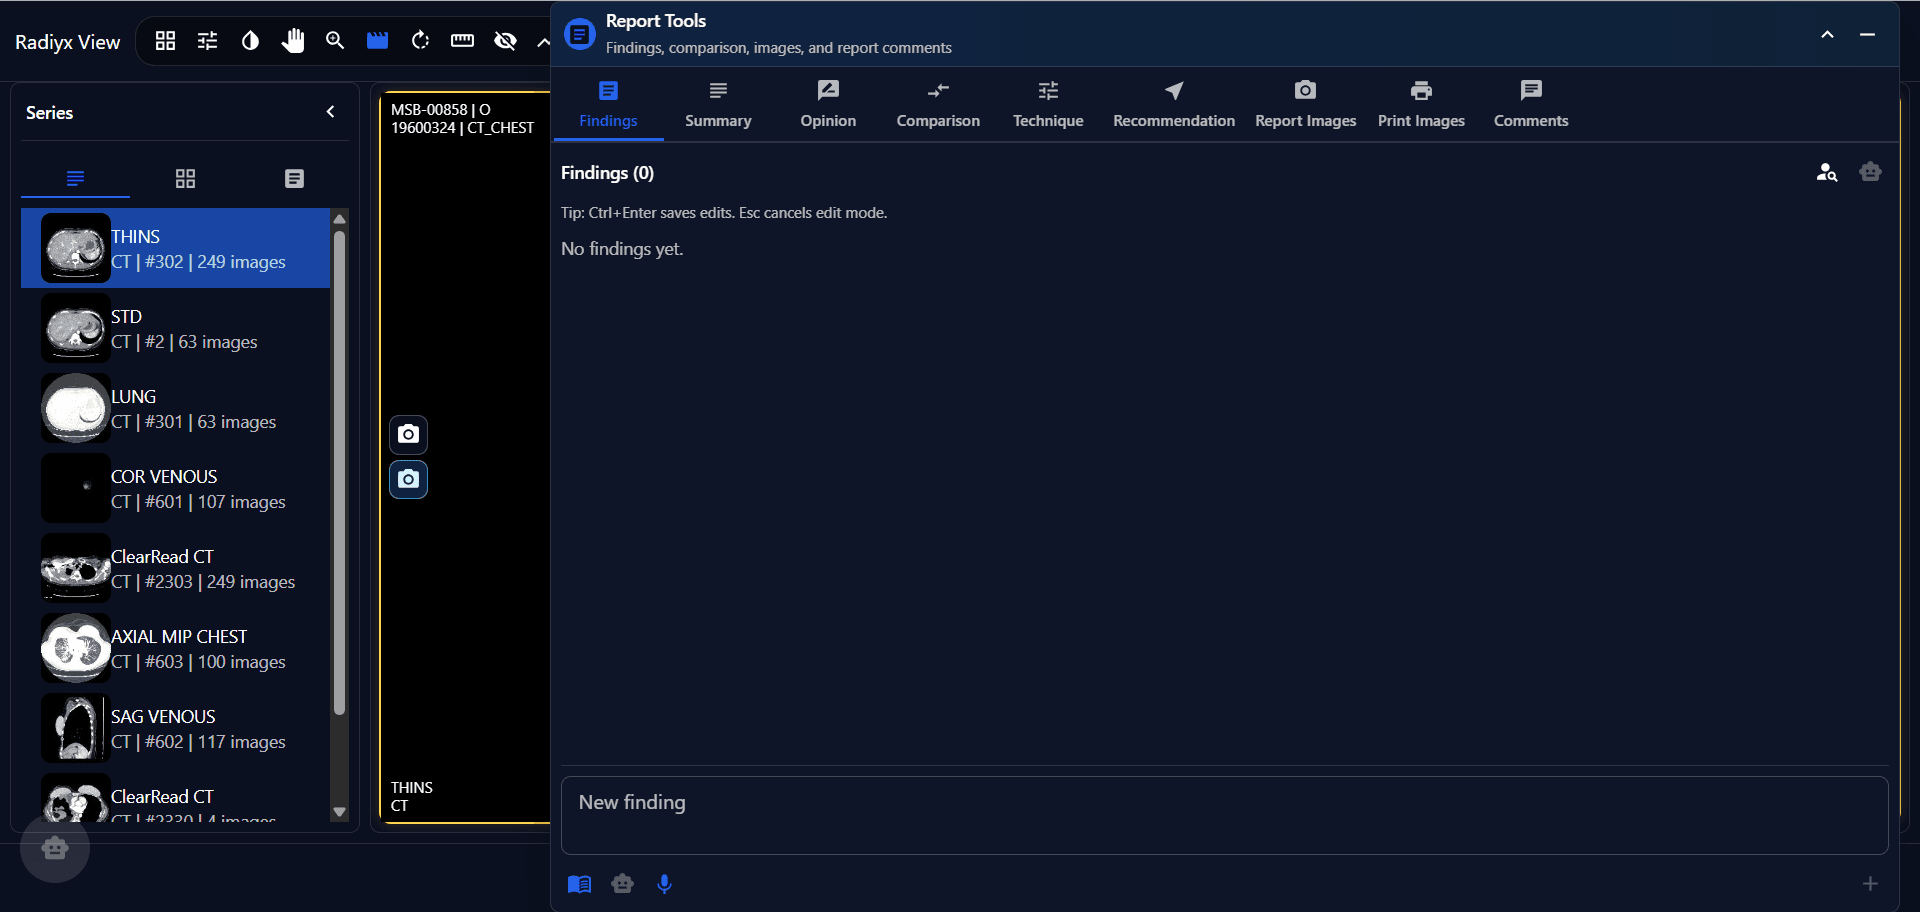Viewport: 1920px width, 912px height.
Task: Switch series panel to list view
Action: [75, 179]
